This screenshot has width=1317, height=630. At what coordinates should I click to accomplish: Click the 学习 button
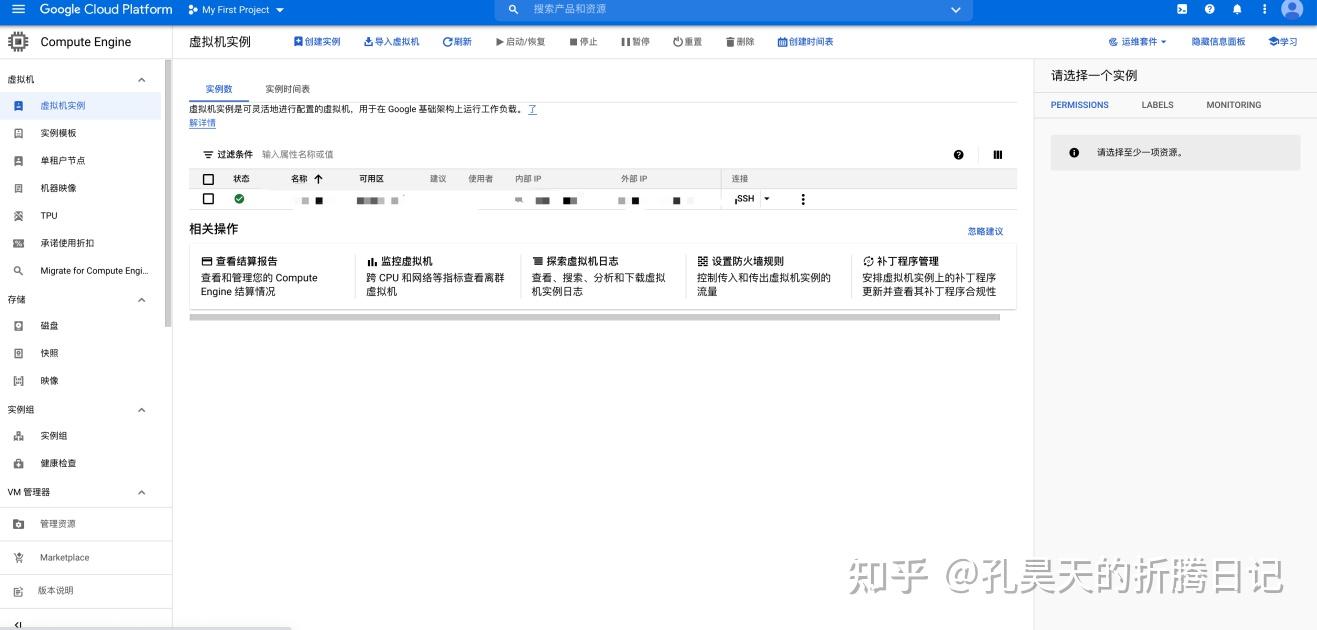(1283, 42)
